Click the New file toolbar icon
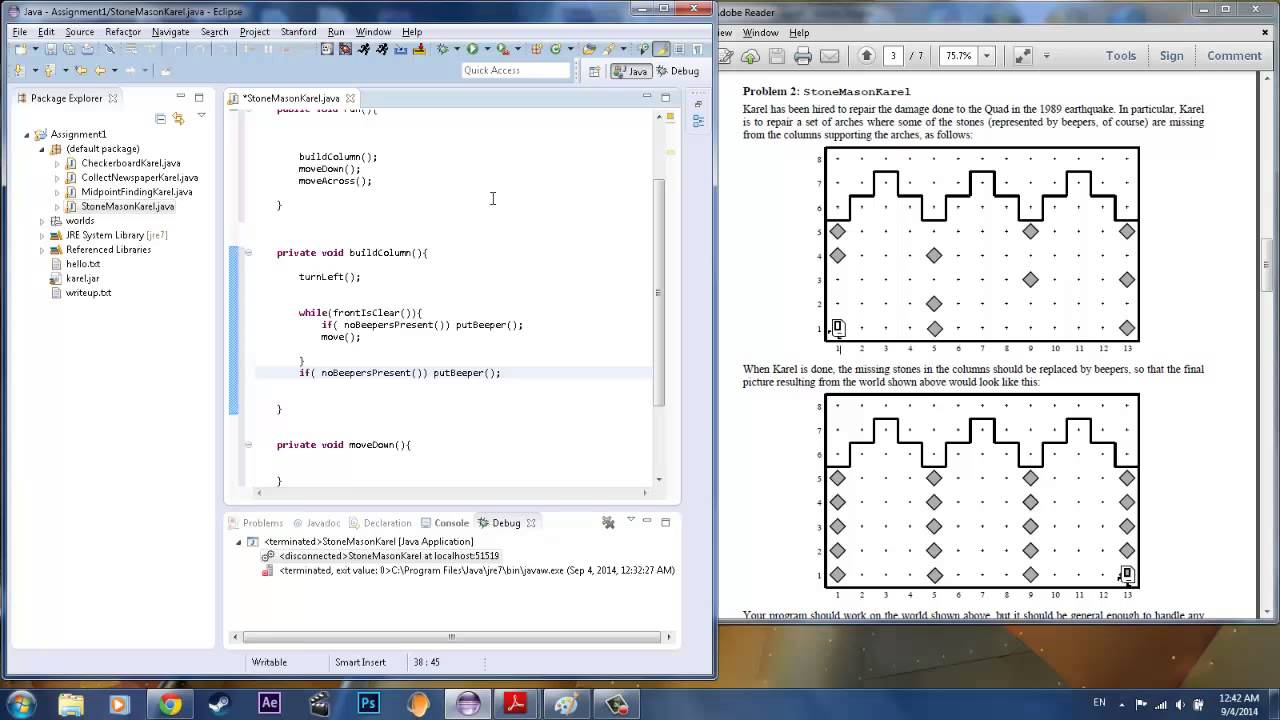This screenshot has width=1280, height=720. [21, 49]
